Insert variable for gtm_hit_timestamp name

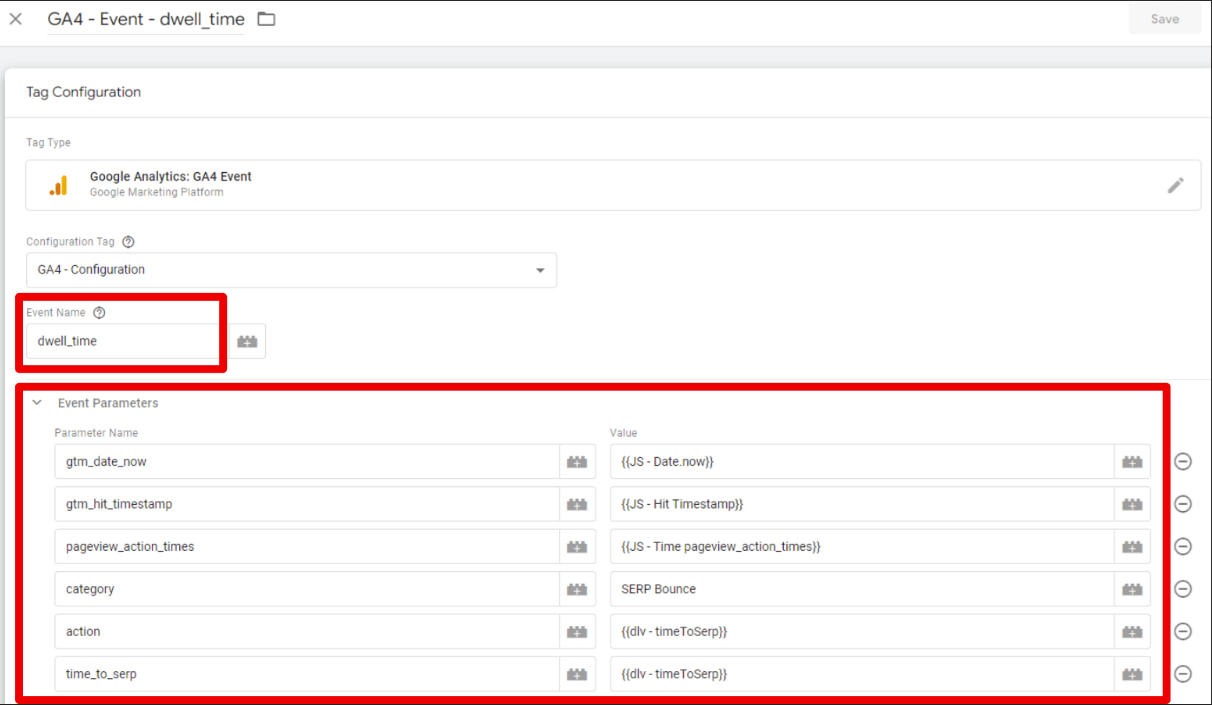577,504
